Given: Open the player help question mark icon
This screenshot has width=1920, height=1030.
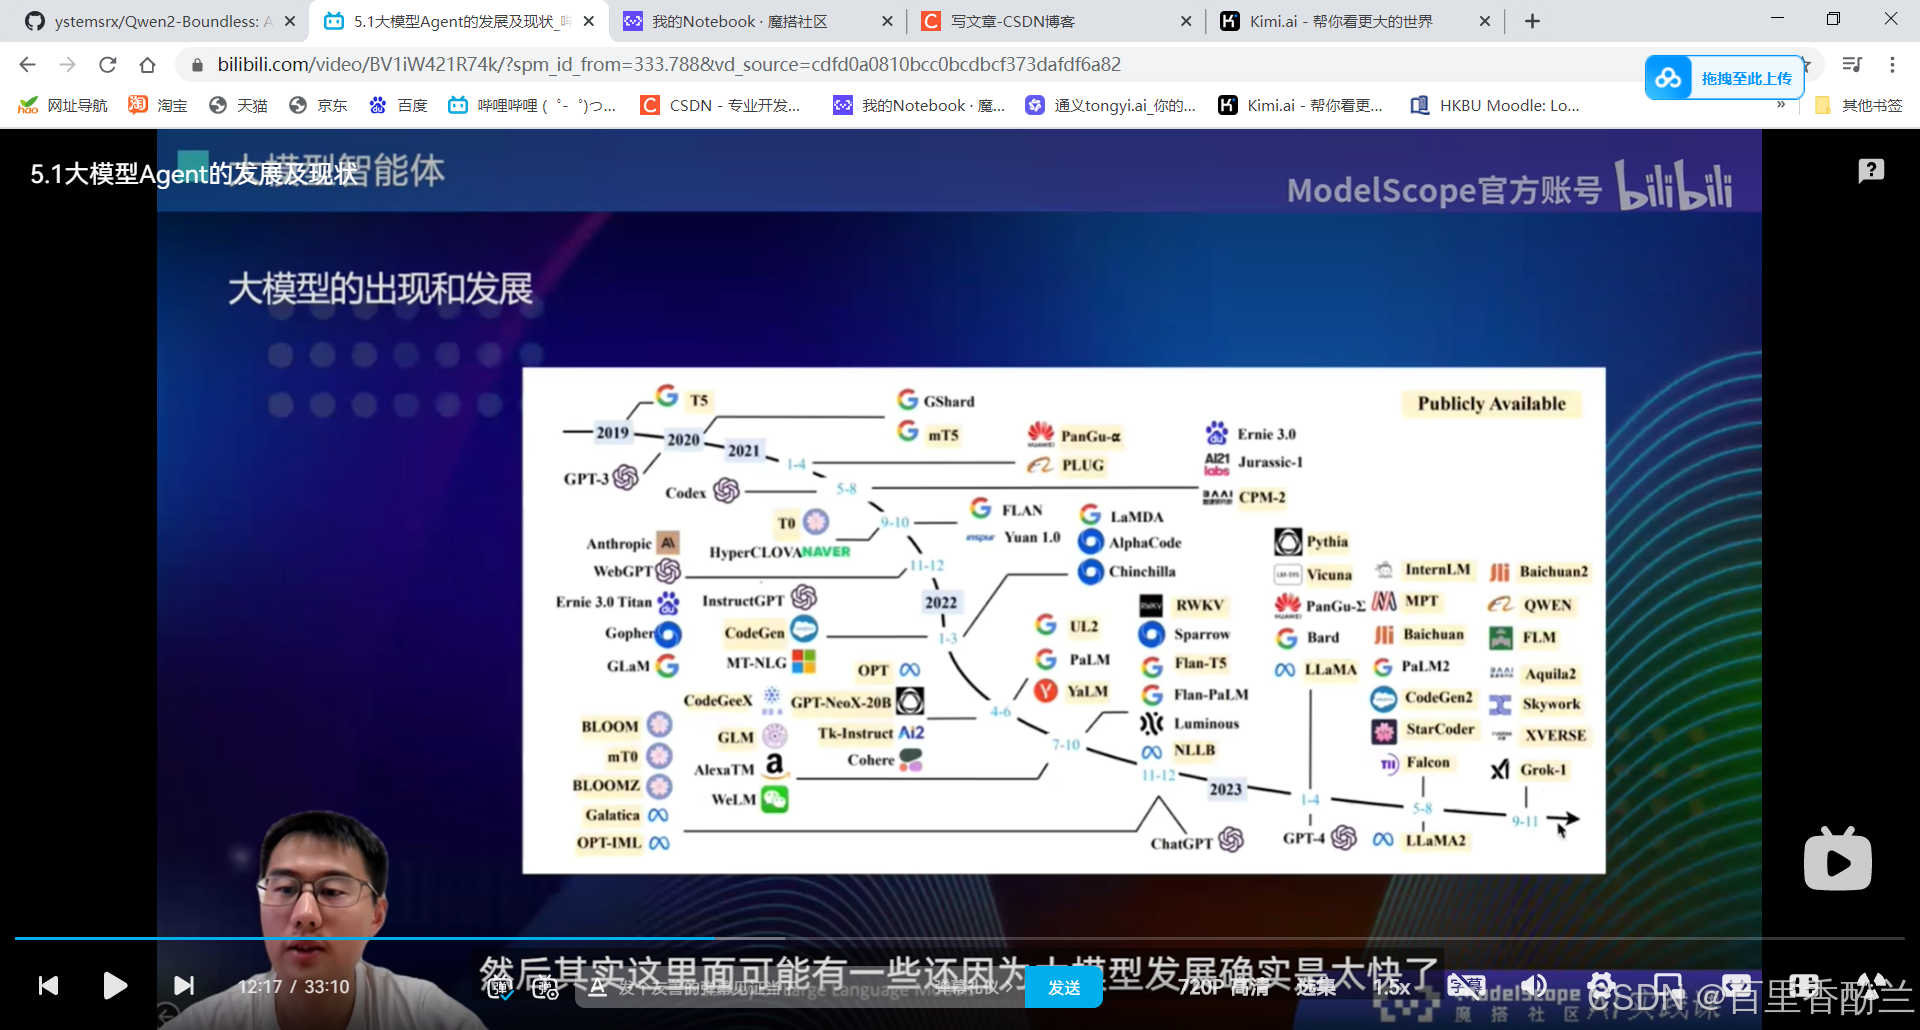Looking at the screenshot, I should (x=1871, y=171).
